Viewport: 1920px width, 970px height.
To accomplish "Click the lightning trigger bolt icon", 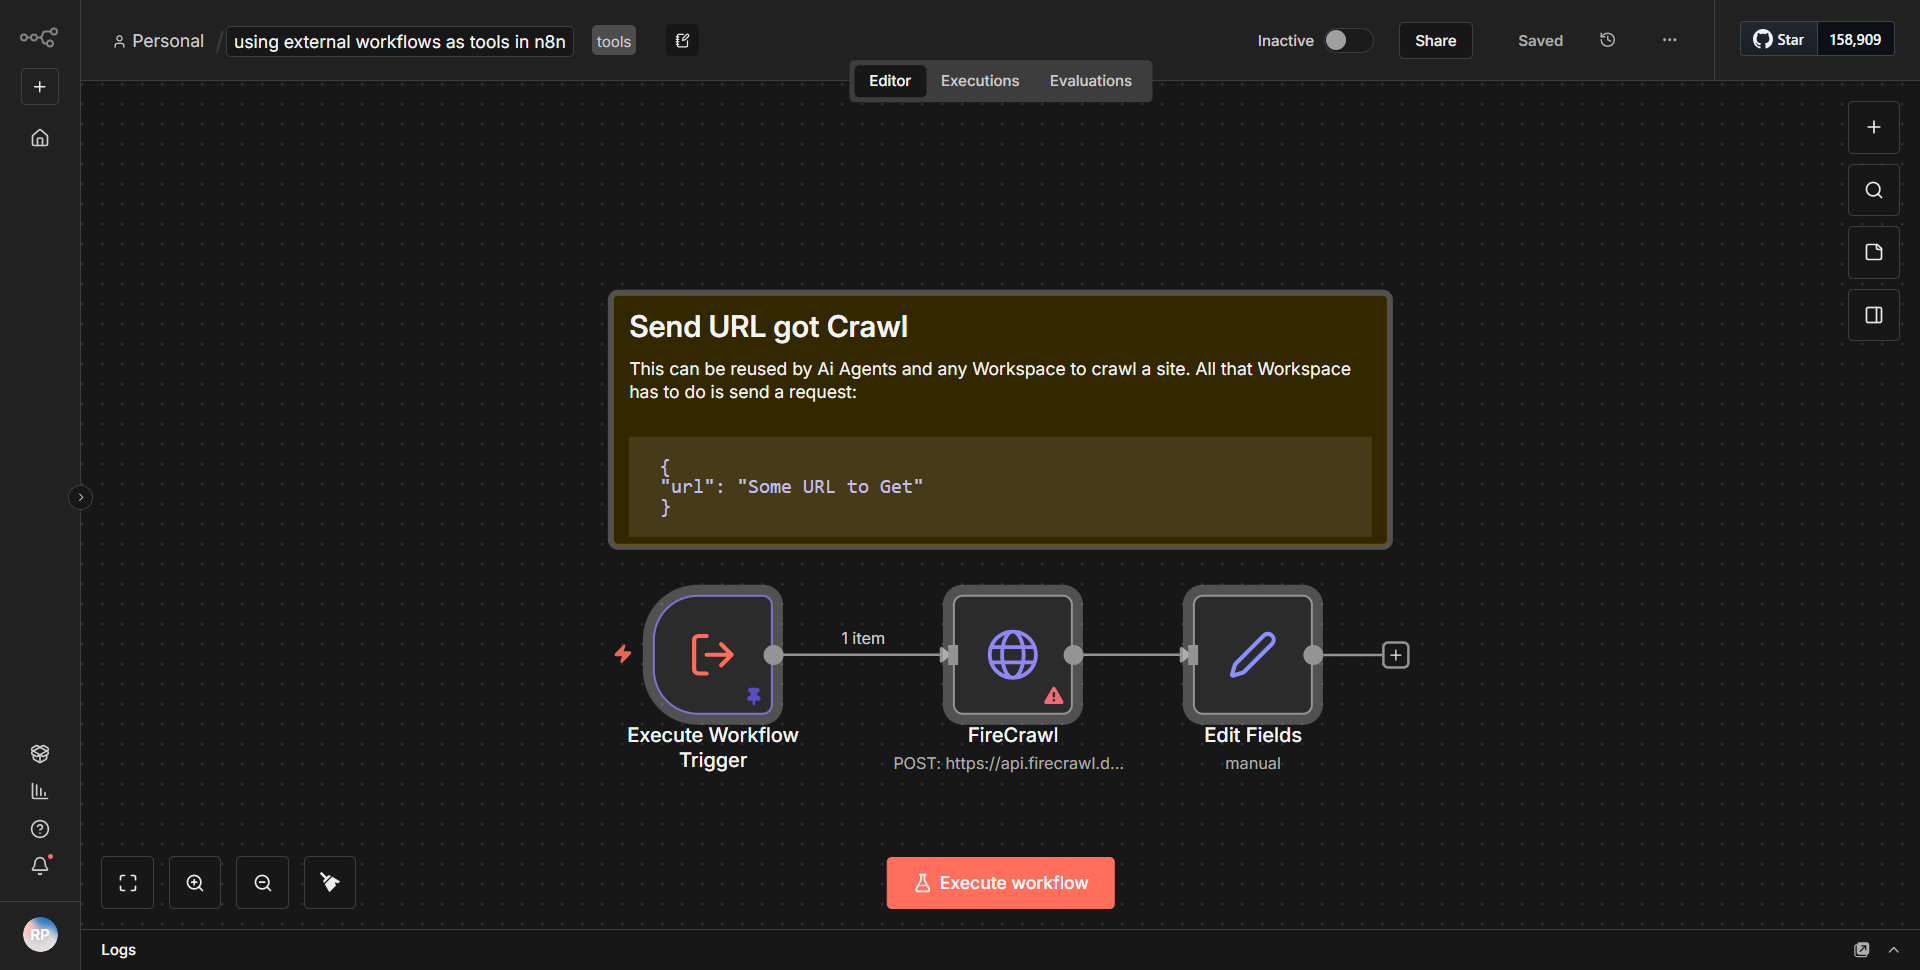I will tap(623, 654).
